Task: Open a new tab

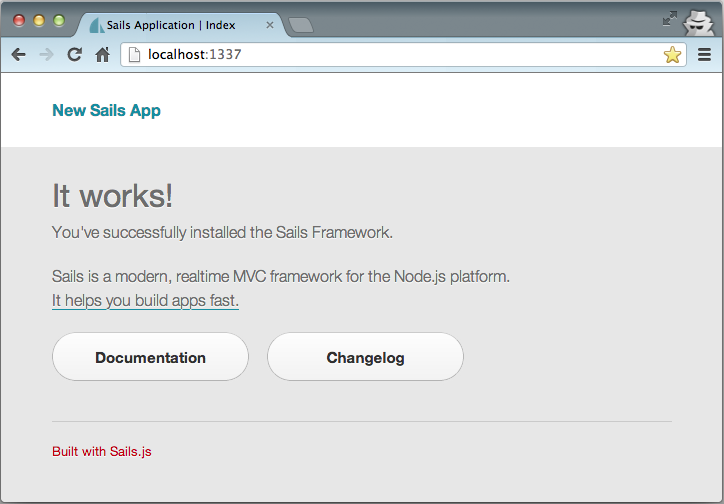Action: (301, 25)
